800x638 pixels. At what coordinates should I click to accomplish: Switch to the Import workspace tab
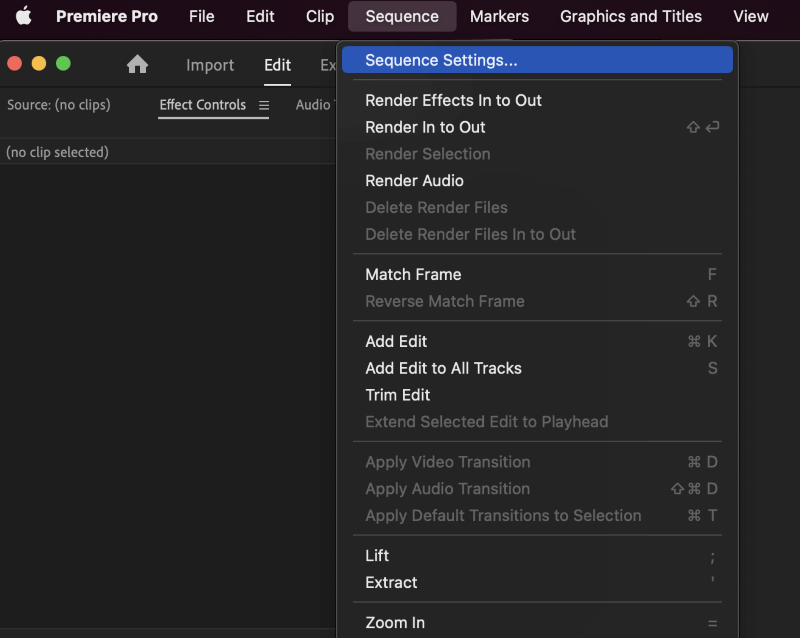210,65
